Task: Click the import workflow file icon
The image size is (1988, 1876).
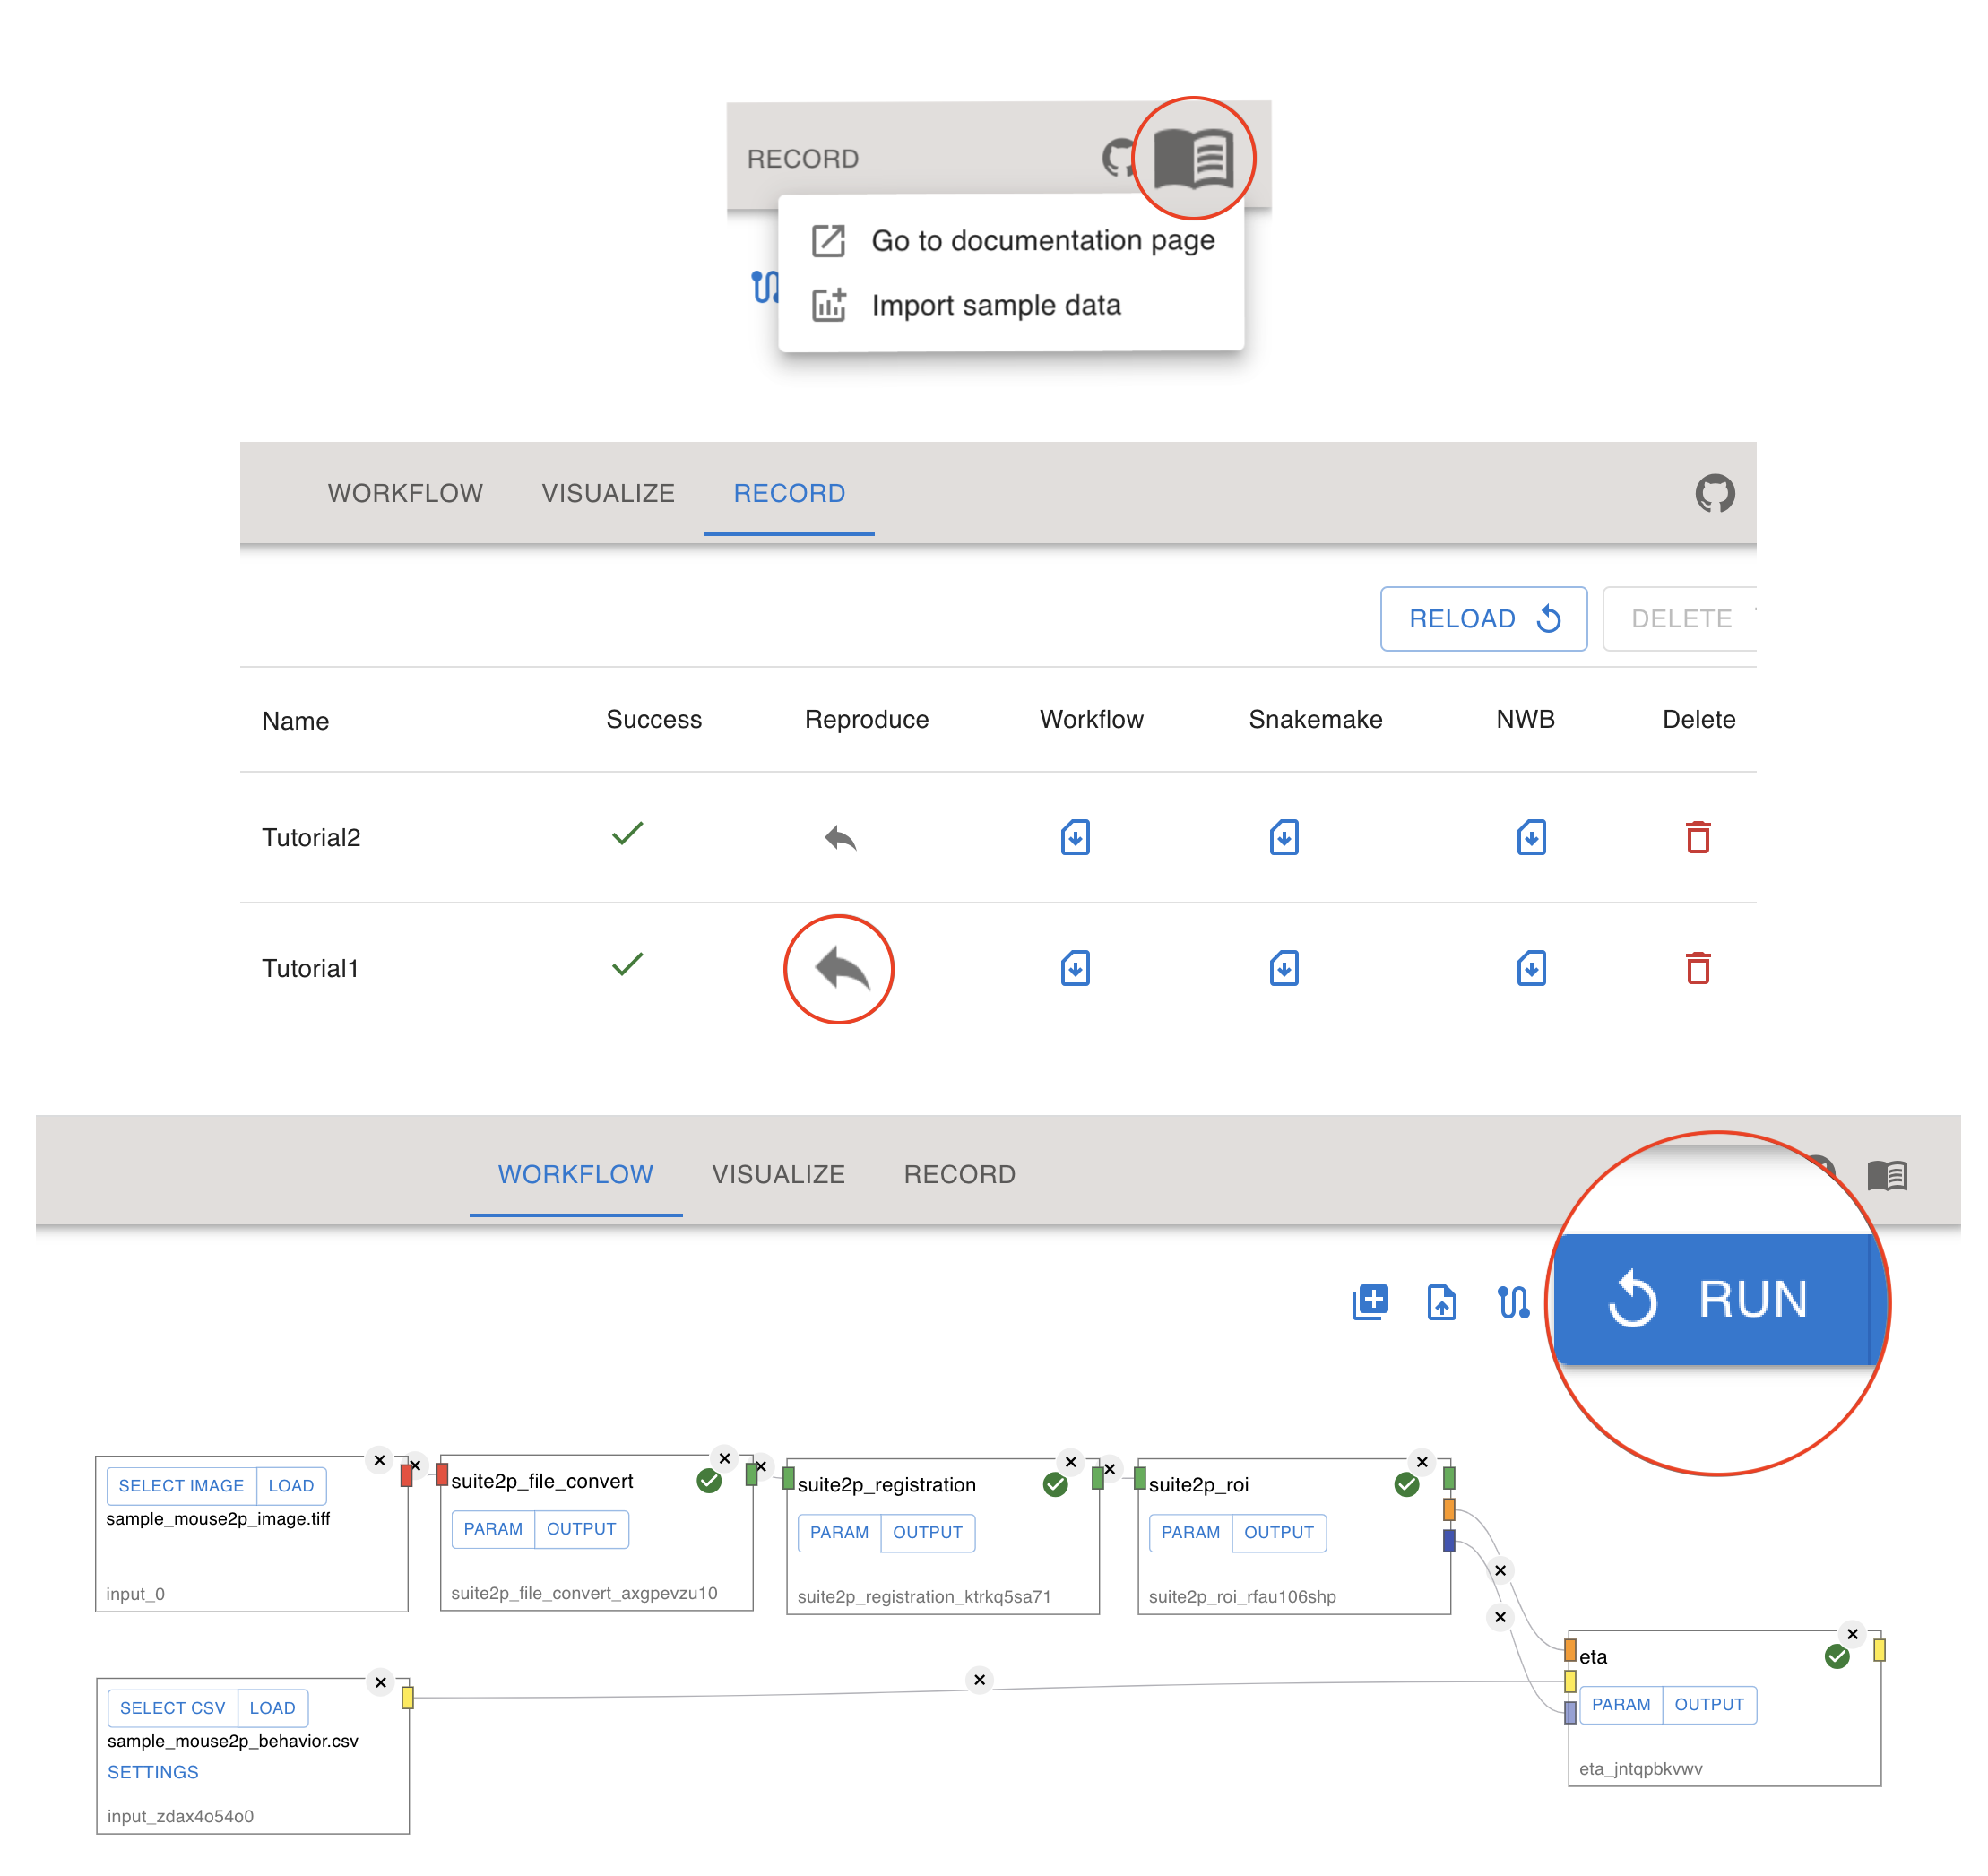Action: pos(1441,1302)
